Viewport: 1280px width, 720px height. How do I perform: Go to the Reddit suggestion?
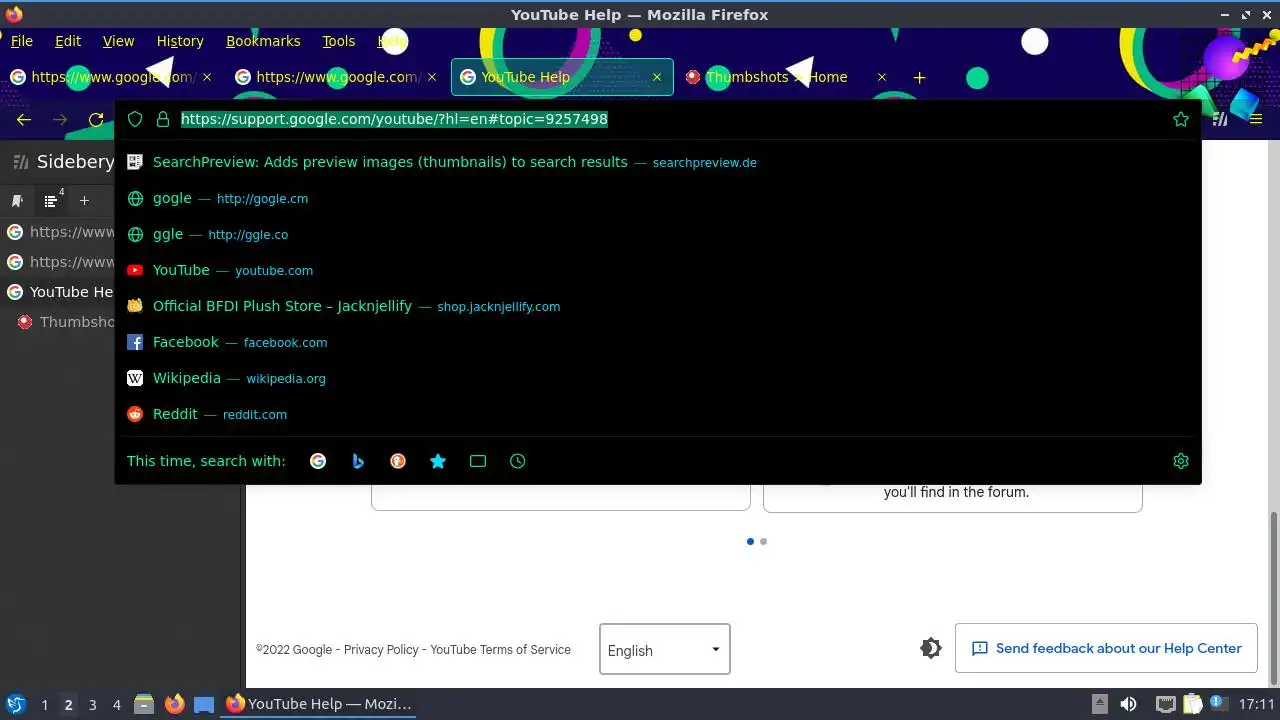click(658, 414)
